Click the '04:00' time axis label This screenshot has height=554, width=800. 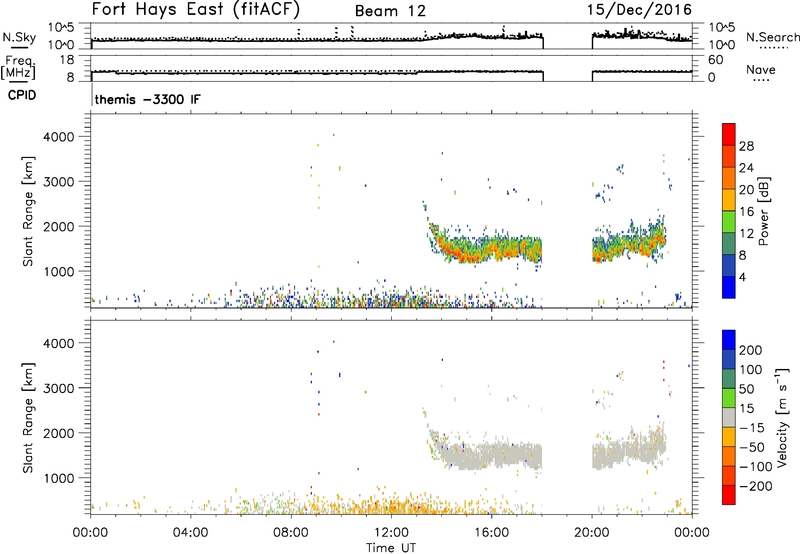click(x=191, y=533)
